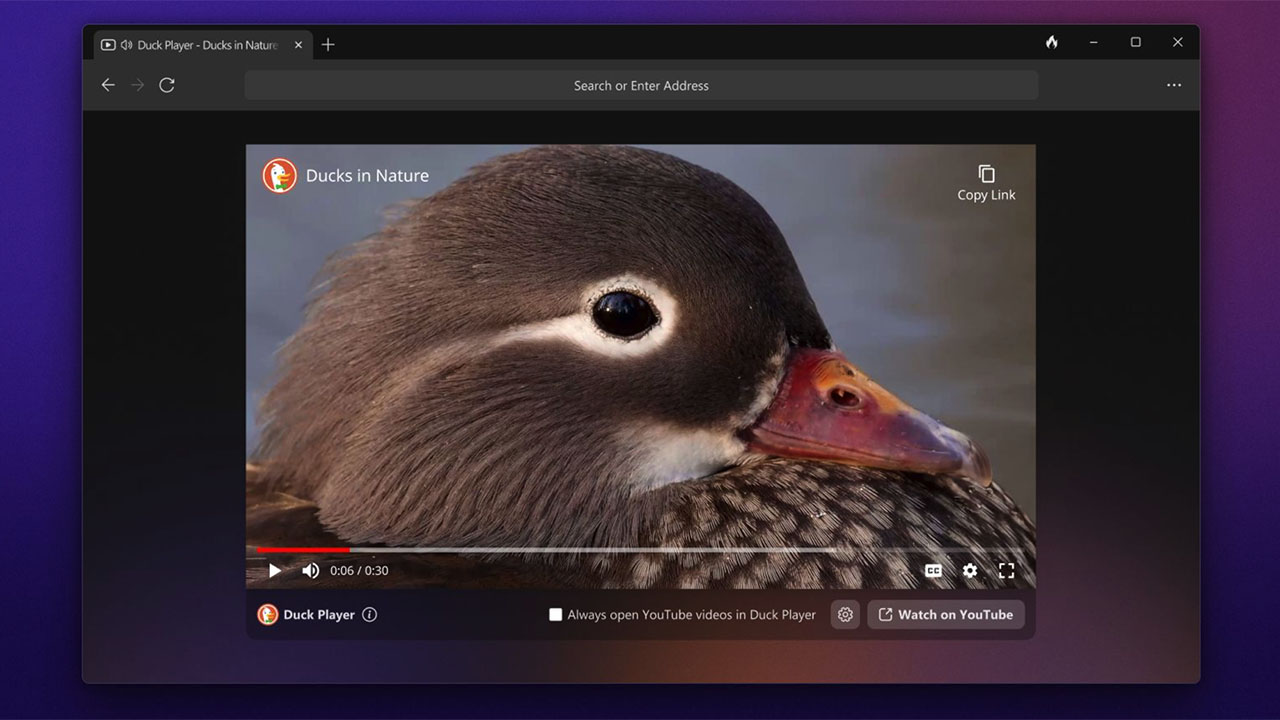1280x720 pixels.
Task: Click Watch on YouTube button
Action: pyautogui.click(x=945, y=615)
